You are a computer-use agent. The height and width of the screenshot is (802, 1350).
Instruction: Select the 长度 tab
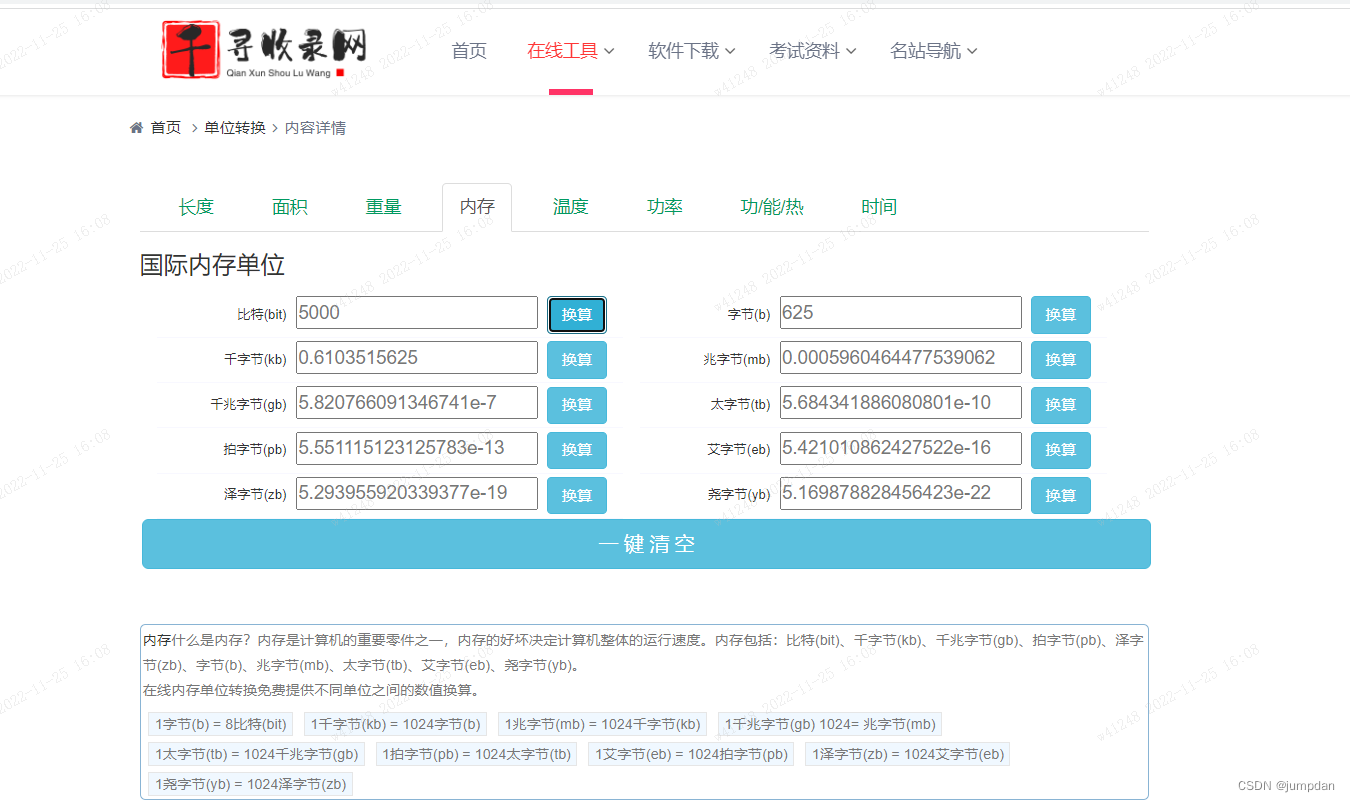[196, 207]
